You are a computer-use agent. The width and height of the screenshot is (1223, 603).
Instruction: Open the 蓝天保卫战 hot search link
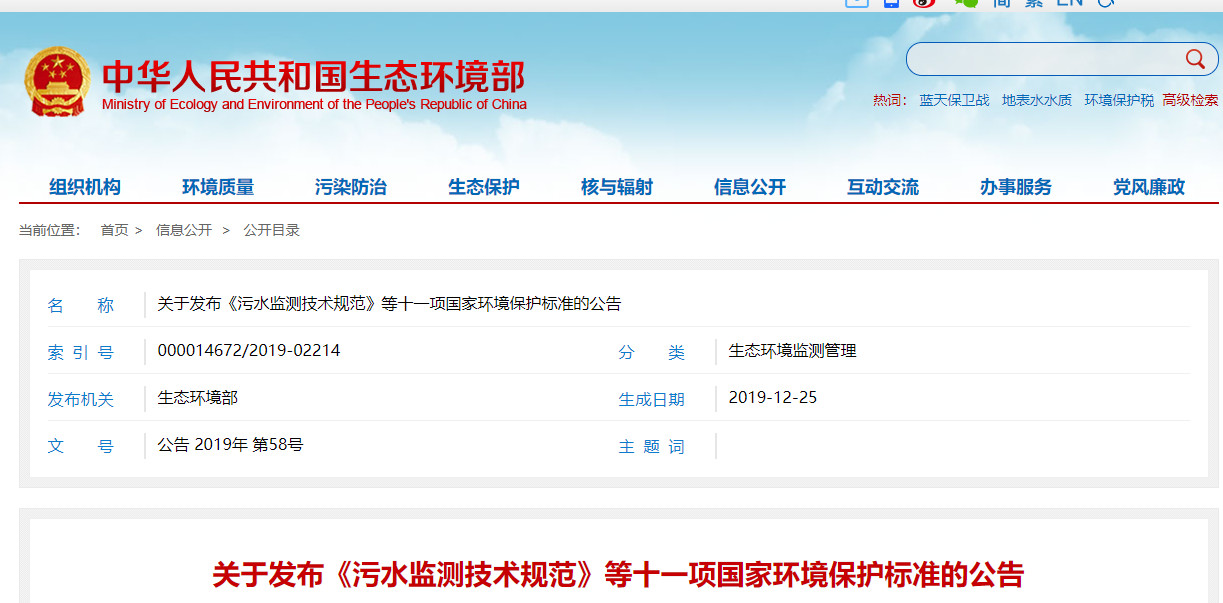click(955, 100)
